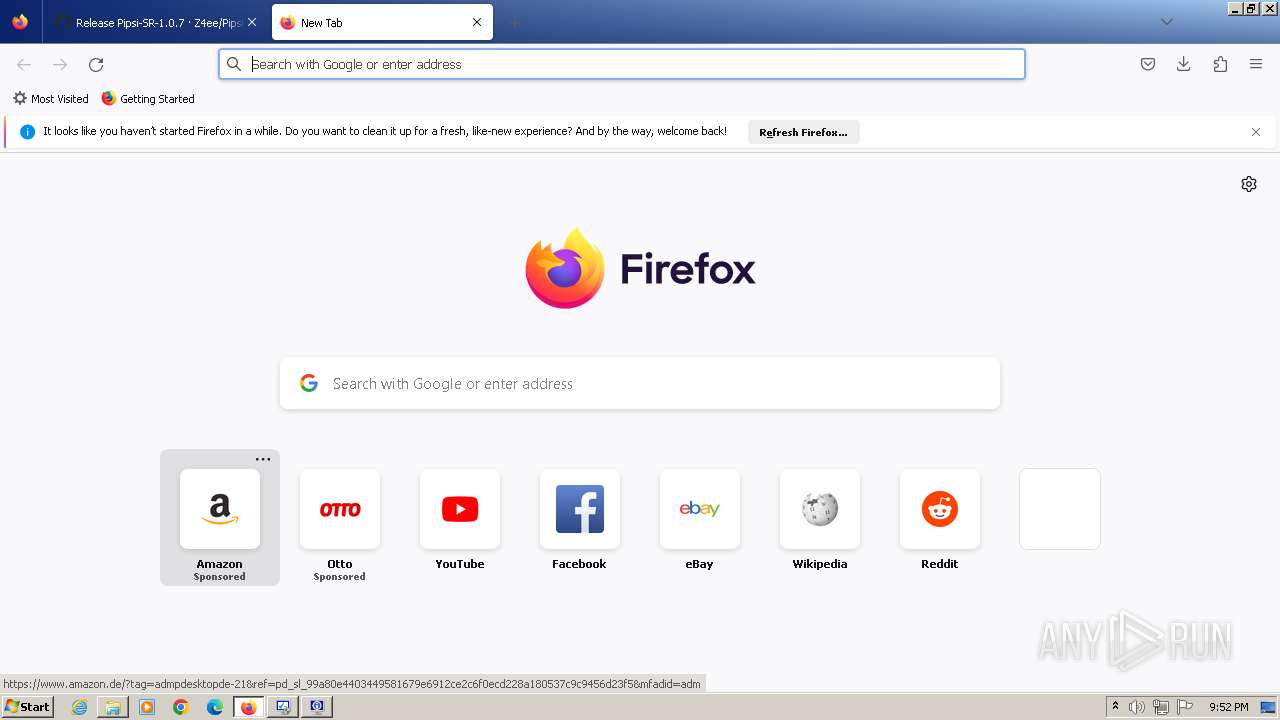Open Most Visited bookmarks folder
Screen dimensions: 1280x720
(50, 99)
